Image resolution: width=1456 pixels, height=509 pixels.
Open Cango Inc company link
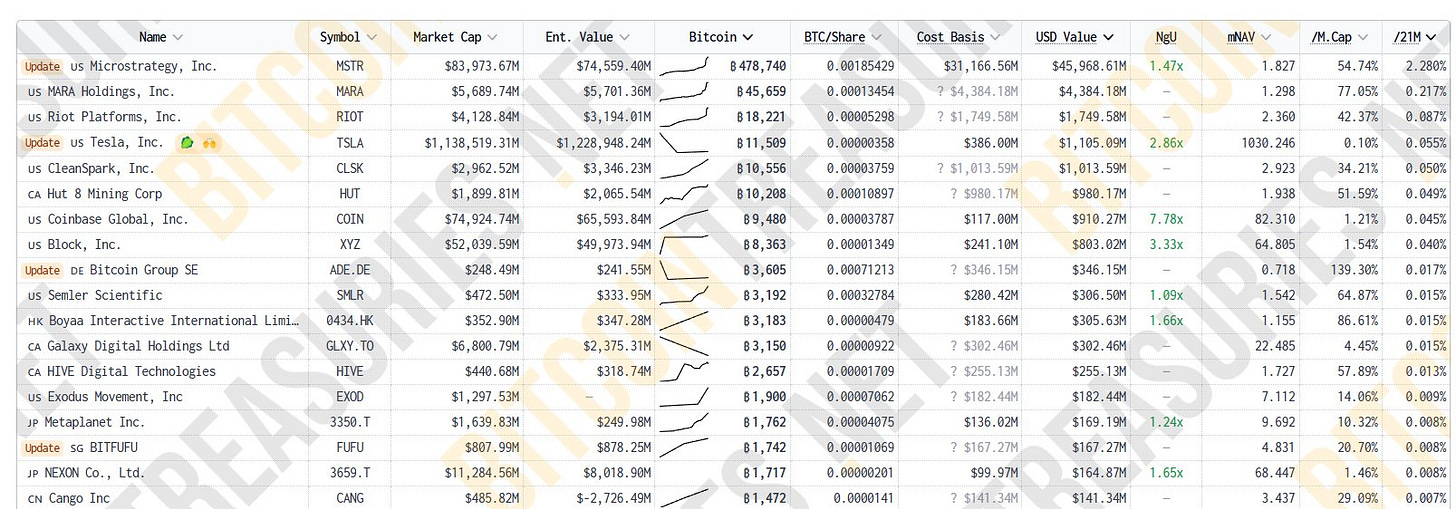click(79, 499)
